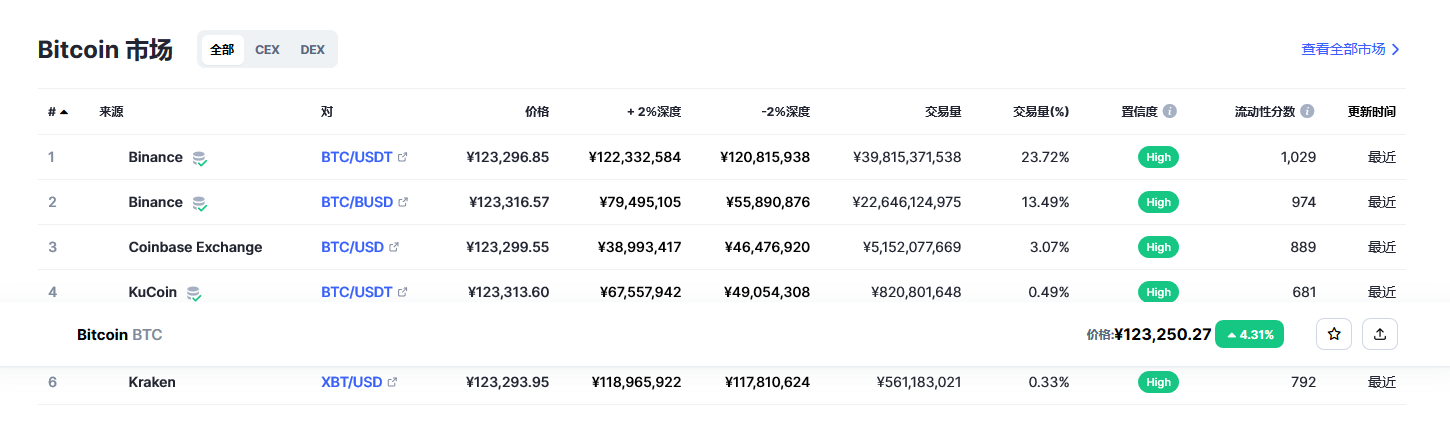
Task: Switch to the DEX filter tab
Action: point(312,50)
